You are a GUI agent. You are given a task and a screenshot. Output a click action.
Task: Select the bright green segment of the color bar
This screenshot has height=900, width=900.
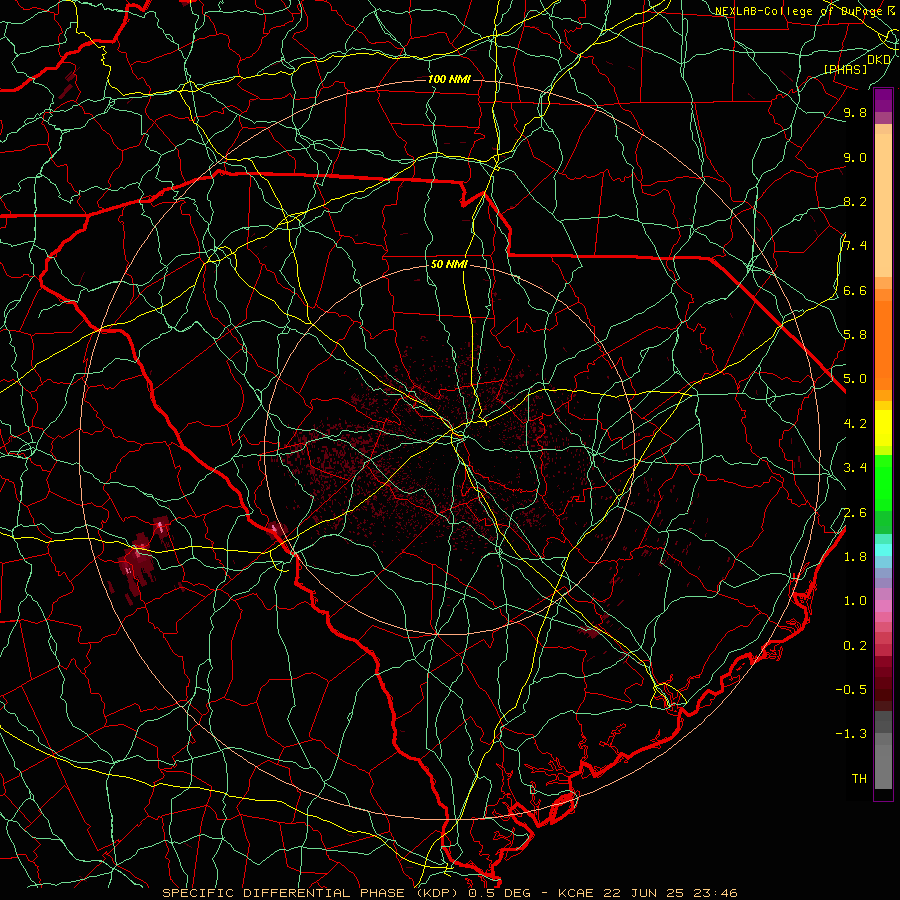click(883, 483)
